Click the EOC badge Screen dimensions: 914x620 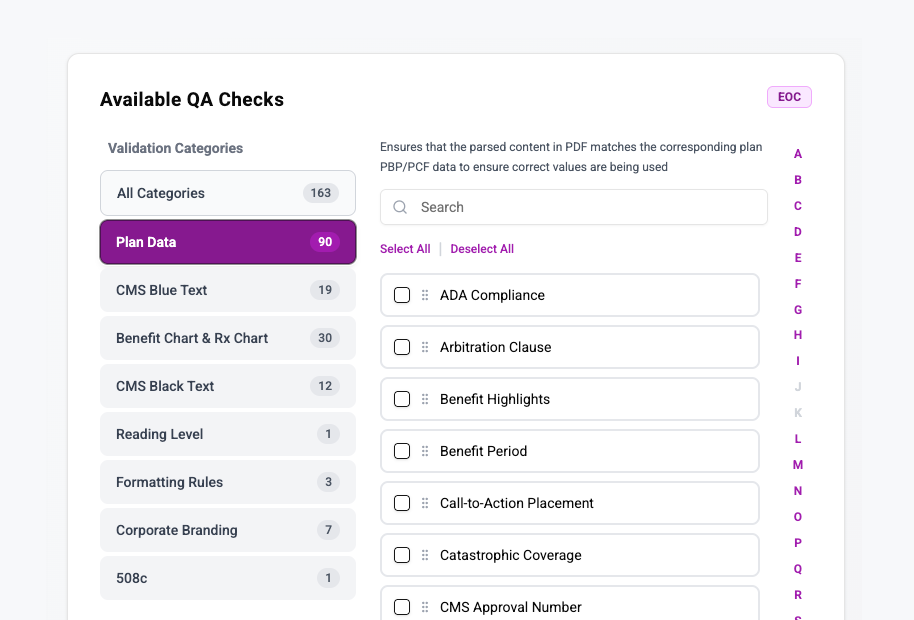[x=789, y=97]
